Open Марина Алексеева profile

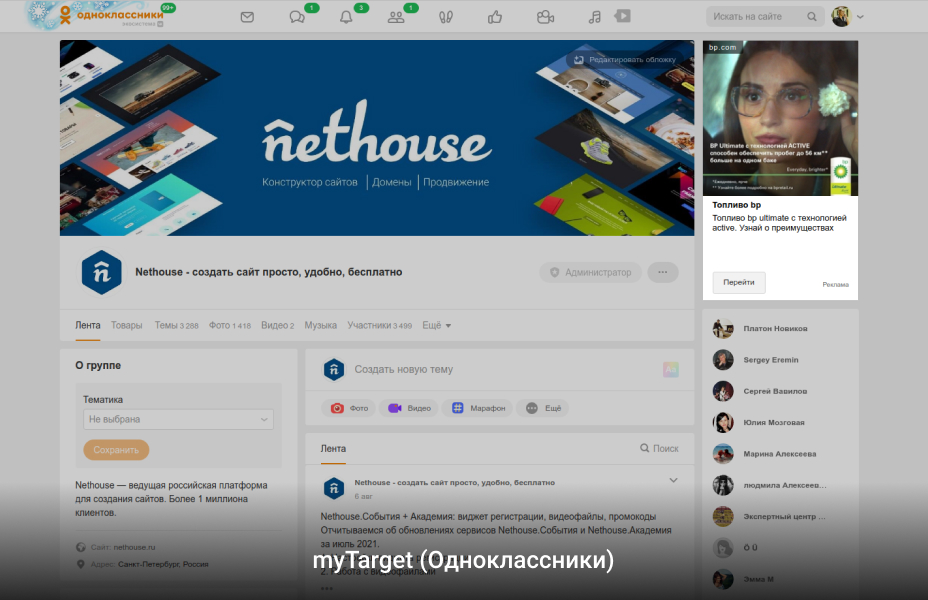pyautogui.click(x=779, y=454)
